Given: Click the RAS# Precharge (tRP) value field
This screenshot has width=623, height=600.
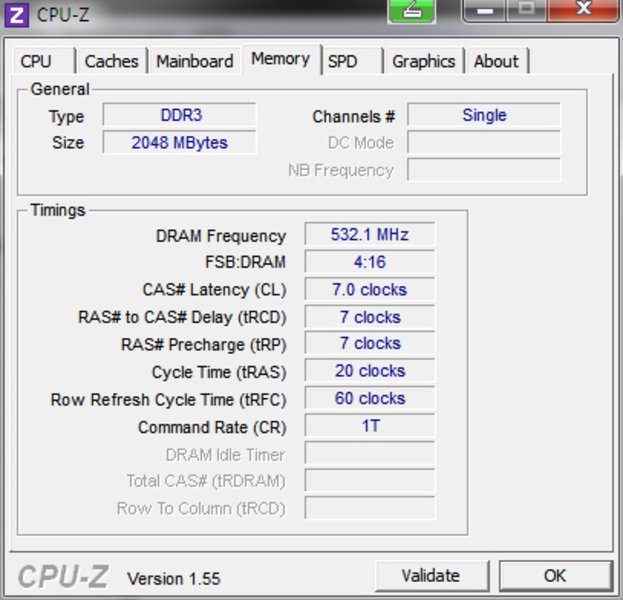Looking at the screenshot, I should pyautogui.click(x=370, y=343).
